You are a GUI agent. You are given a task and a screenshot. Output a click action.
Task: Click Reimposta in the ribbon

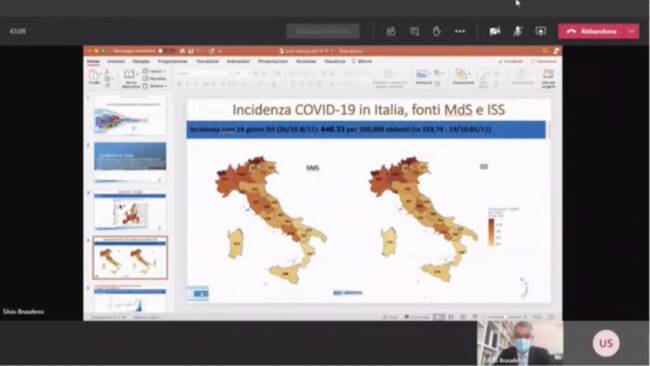[155, 78]
